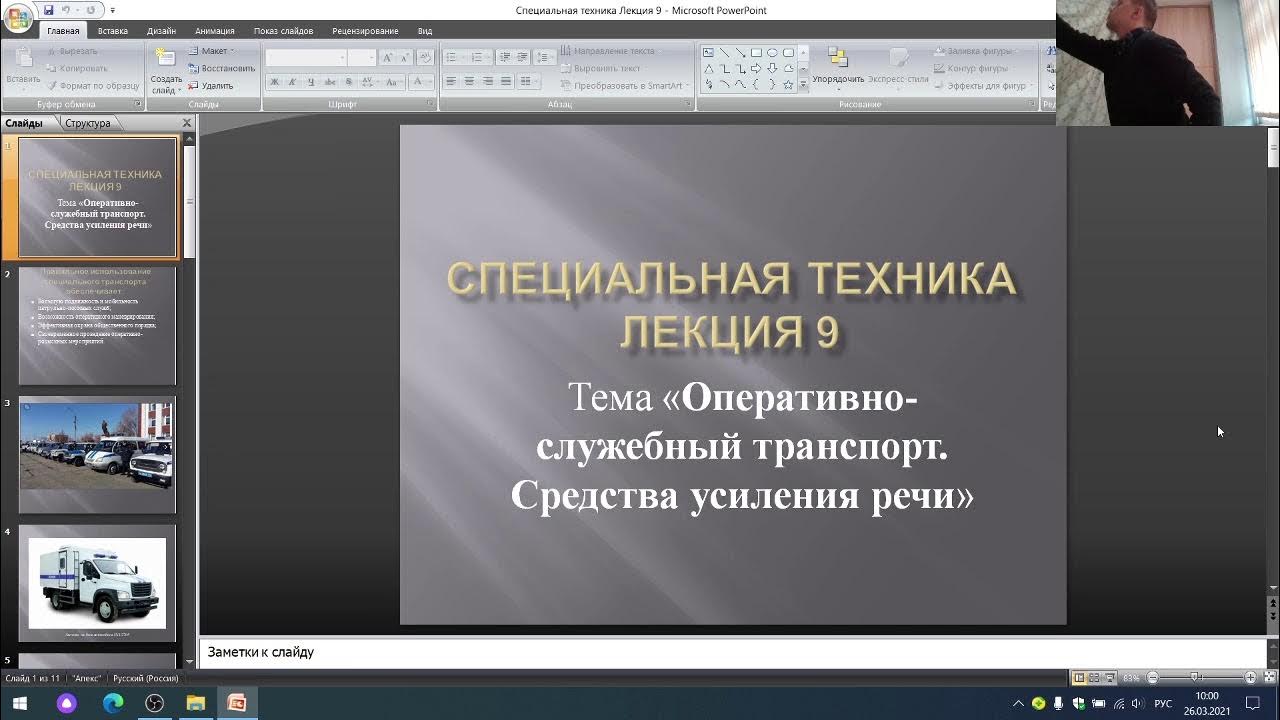The height and width of the screenshot is (720, 1280).
Task: Click the Заметки к слайду notes field
Action: tap(733, 652)
